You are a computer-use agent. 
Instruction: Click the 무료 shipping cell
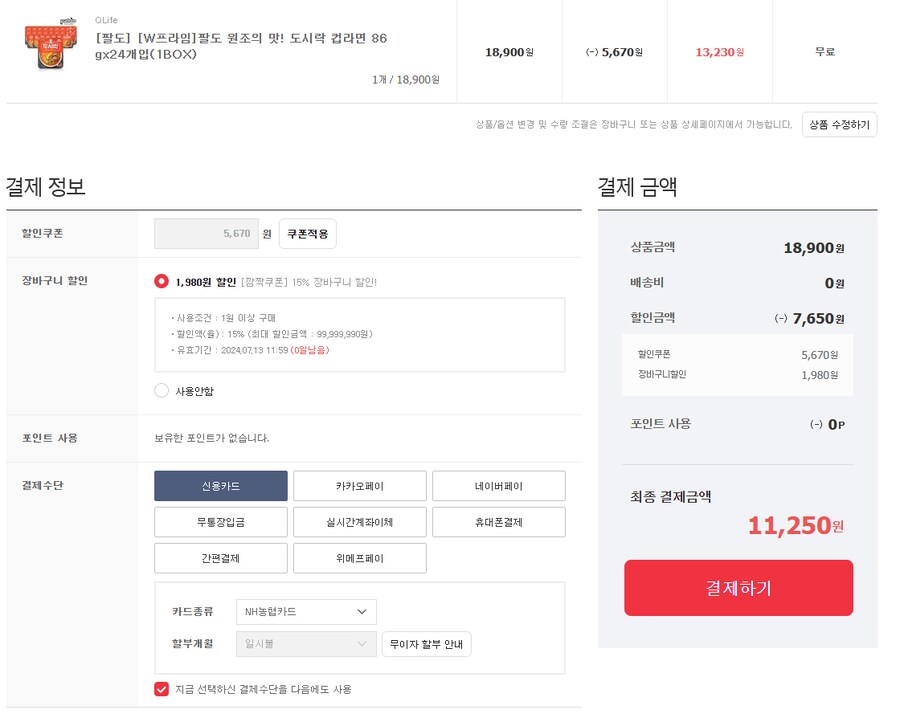(825, 52)
